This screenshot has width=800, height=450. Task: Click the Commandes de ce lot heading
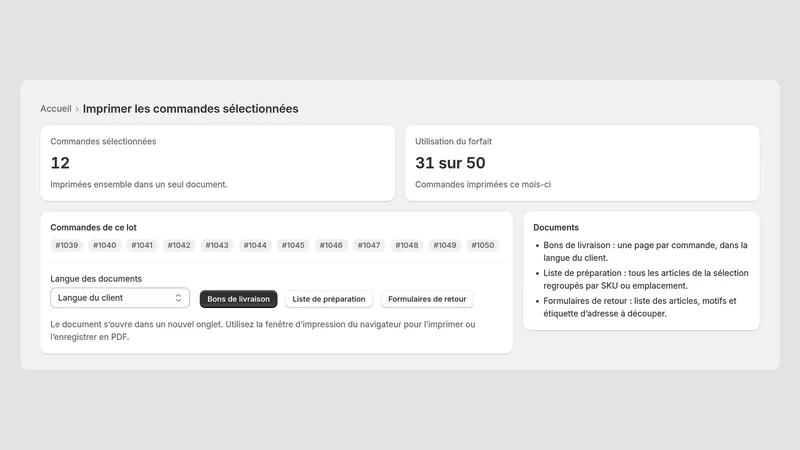[93, 228]
